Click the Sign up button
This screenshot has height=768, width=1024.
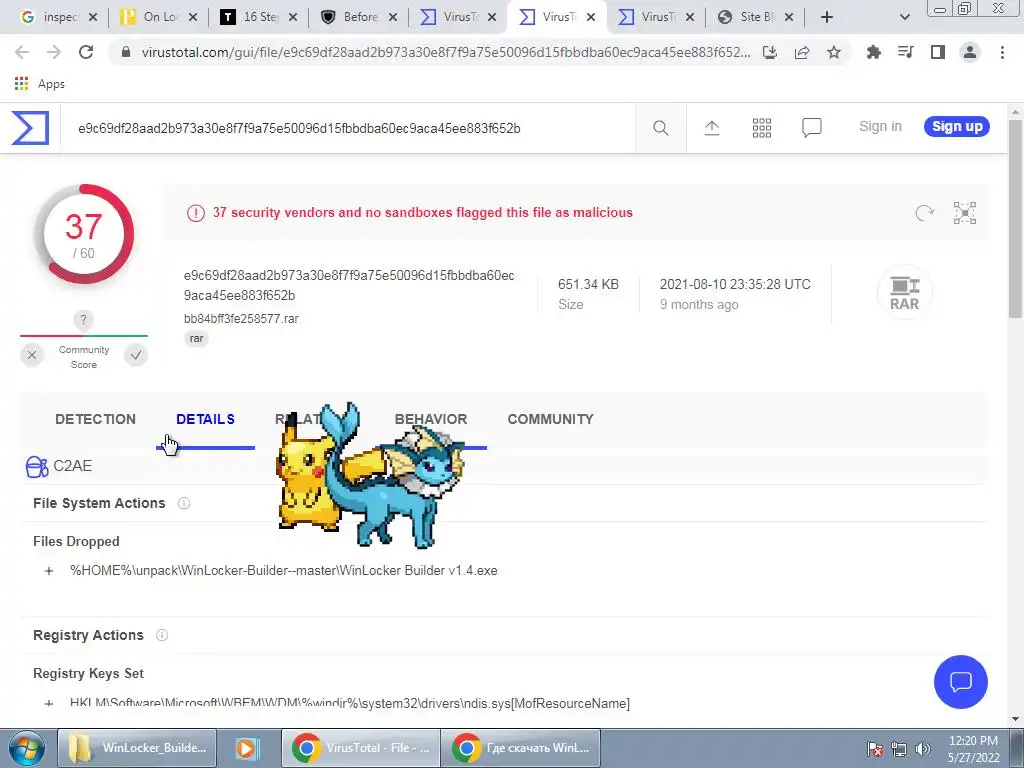pyautogui.click(x=957, y=127)
